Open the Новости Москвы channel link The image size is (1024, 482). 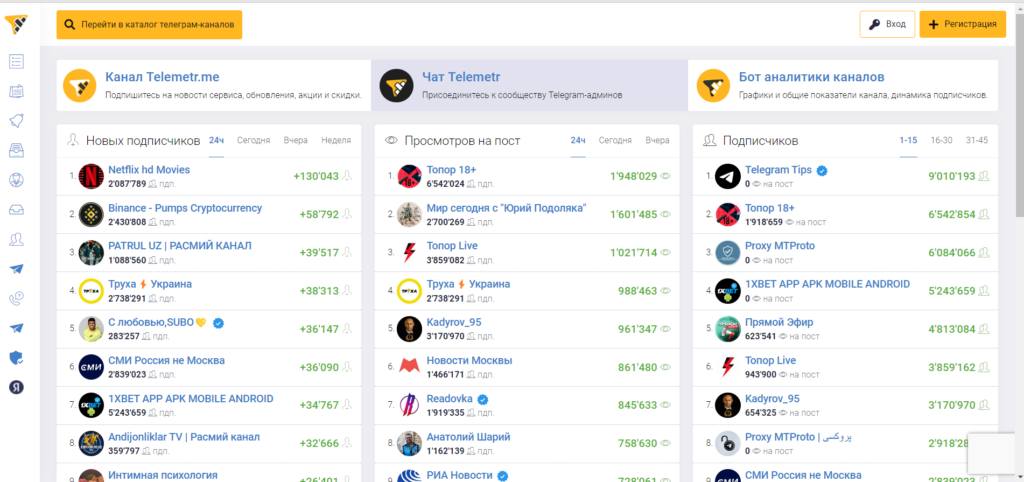click(469, 361)
